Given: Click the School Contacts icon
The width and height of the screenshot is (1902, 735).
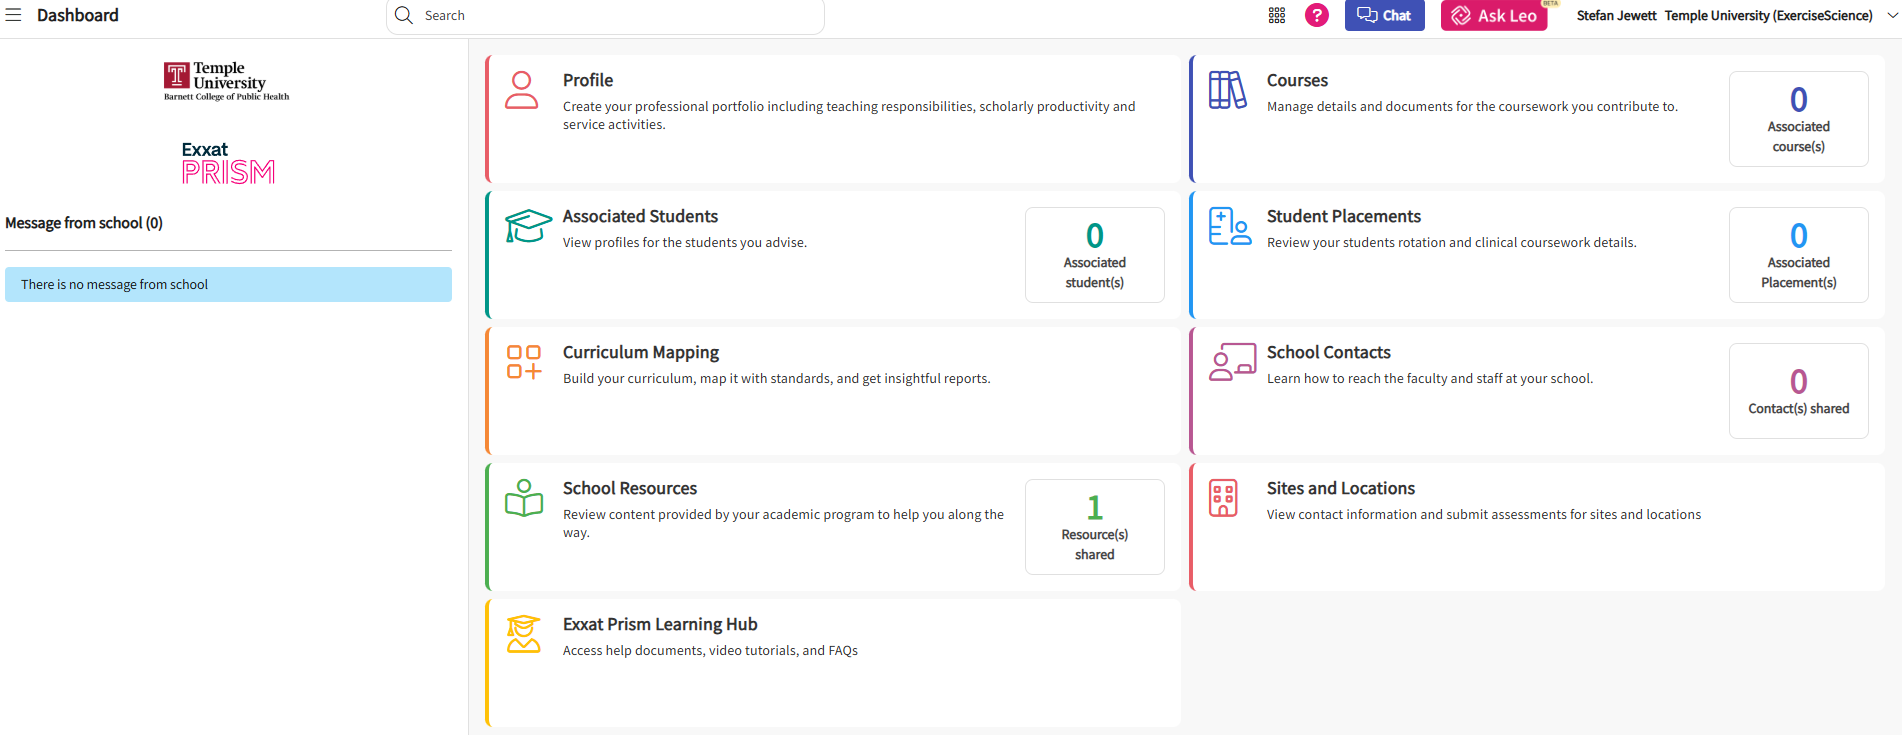Looking at the screenshot, I should click(x=1232, y=362).
